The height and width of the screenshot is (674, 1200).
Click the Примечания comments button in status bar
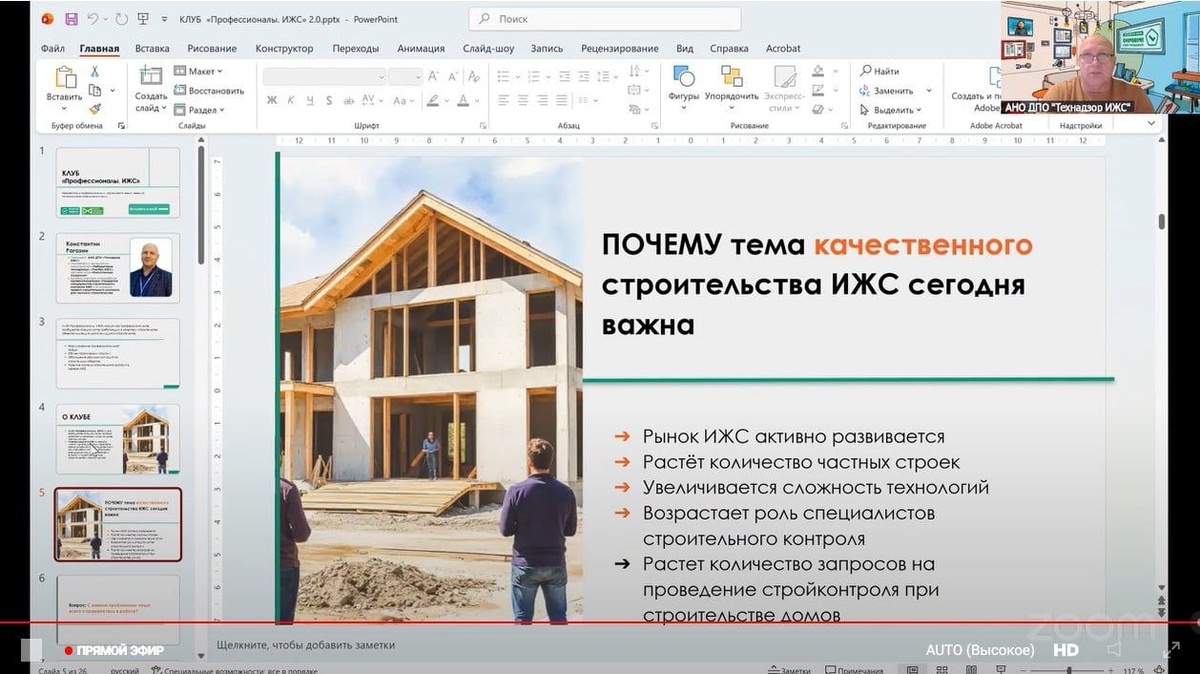tap(855, 670)
